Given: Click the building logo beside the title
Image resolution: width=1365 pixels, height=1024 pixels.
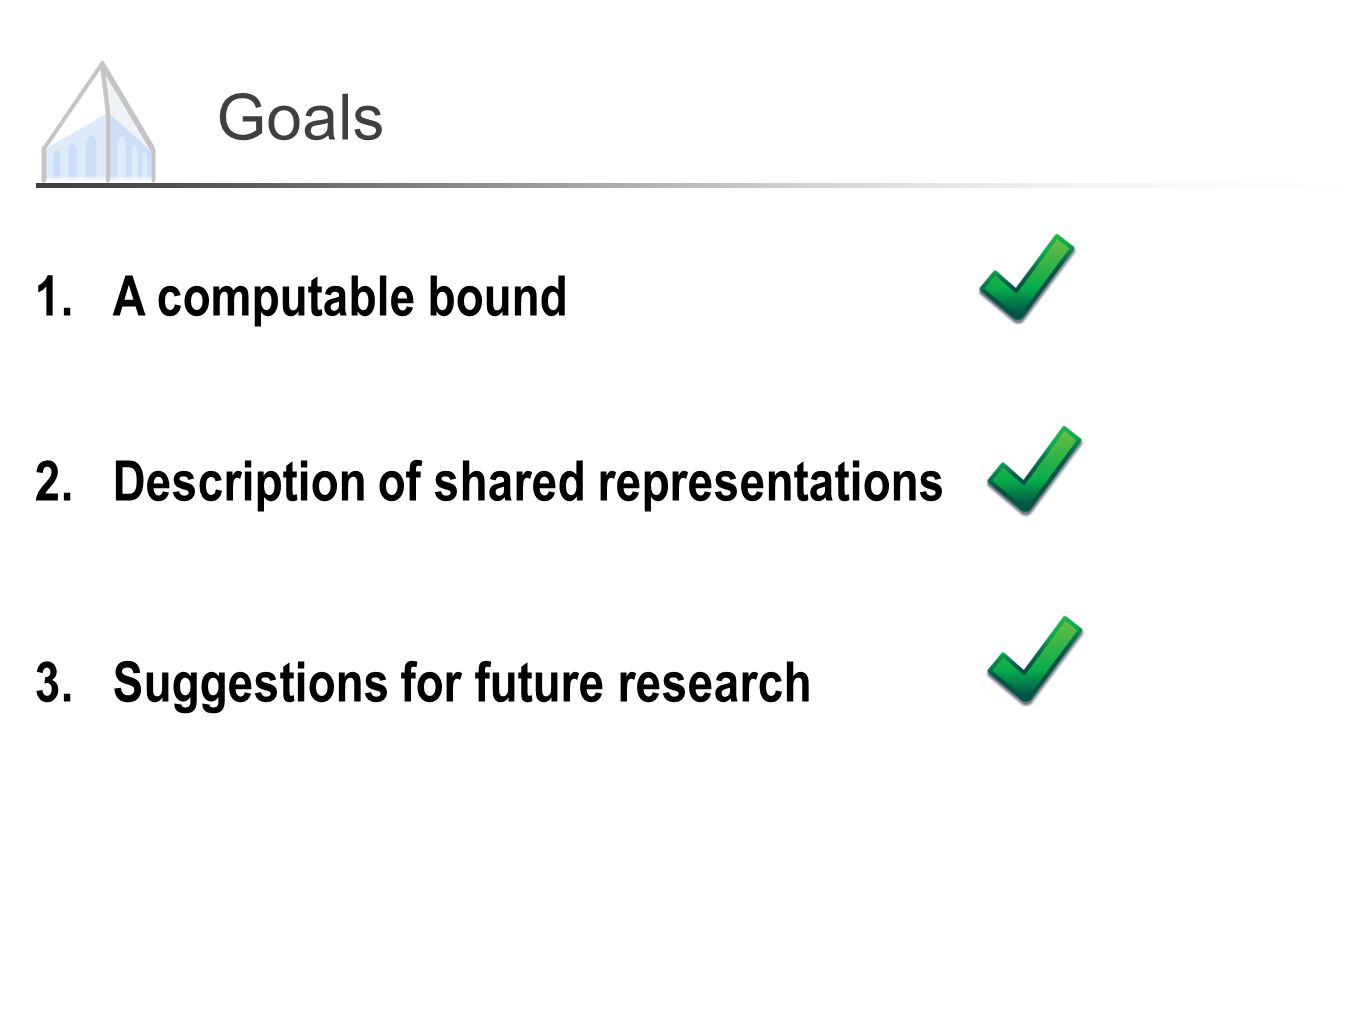Looking at the screenshot, I should [x=98, y=122].
